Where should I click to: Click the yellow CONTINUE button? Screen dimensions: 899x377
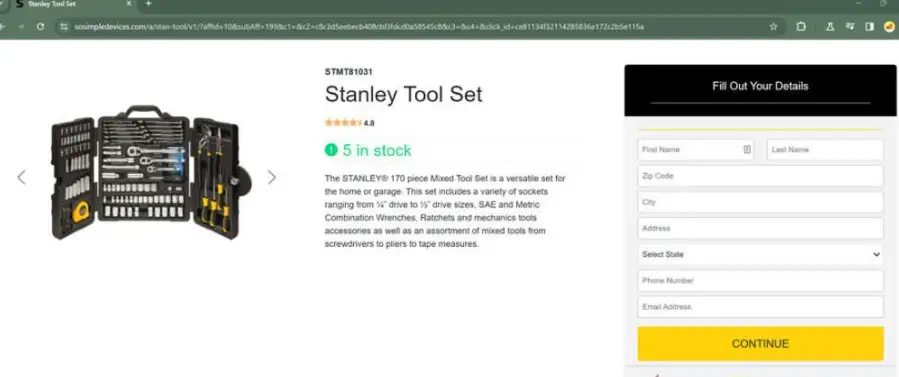tap(760, 344)
